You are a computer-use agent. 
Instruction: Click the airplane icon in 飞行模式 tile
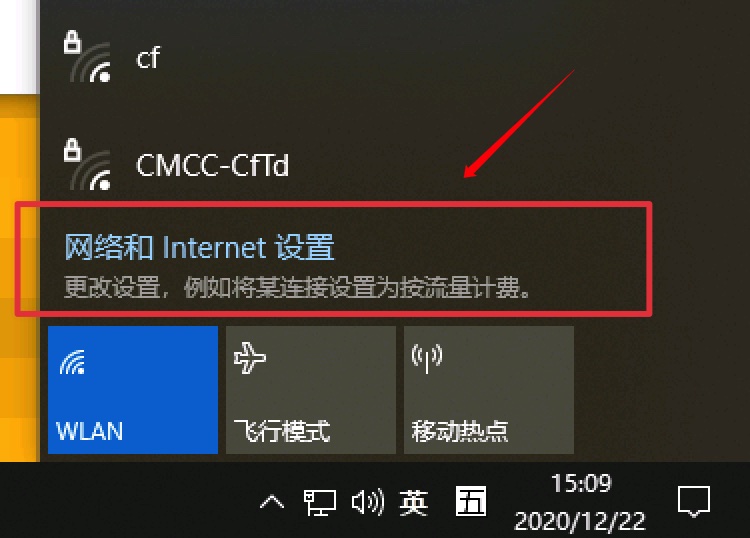coord(250,357)
